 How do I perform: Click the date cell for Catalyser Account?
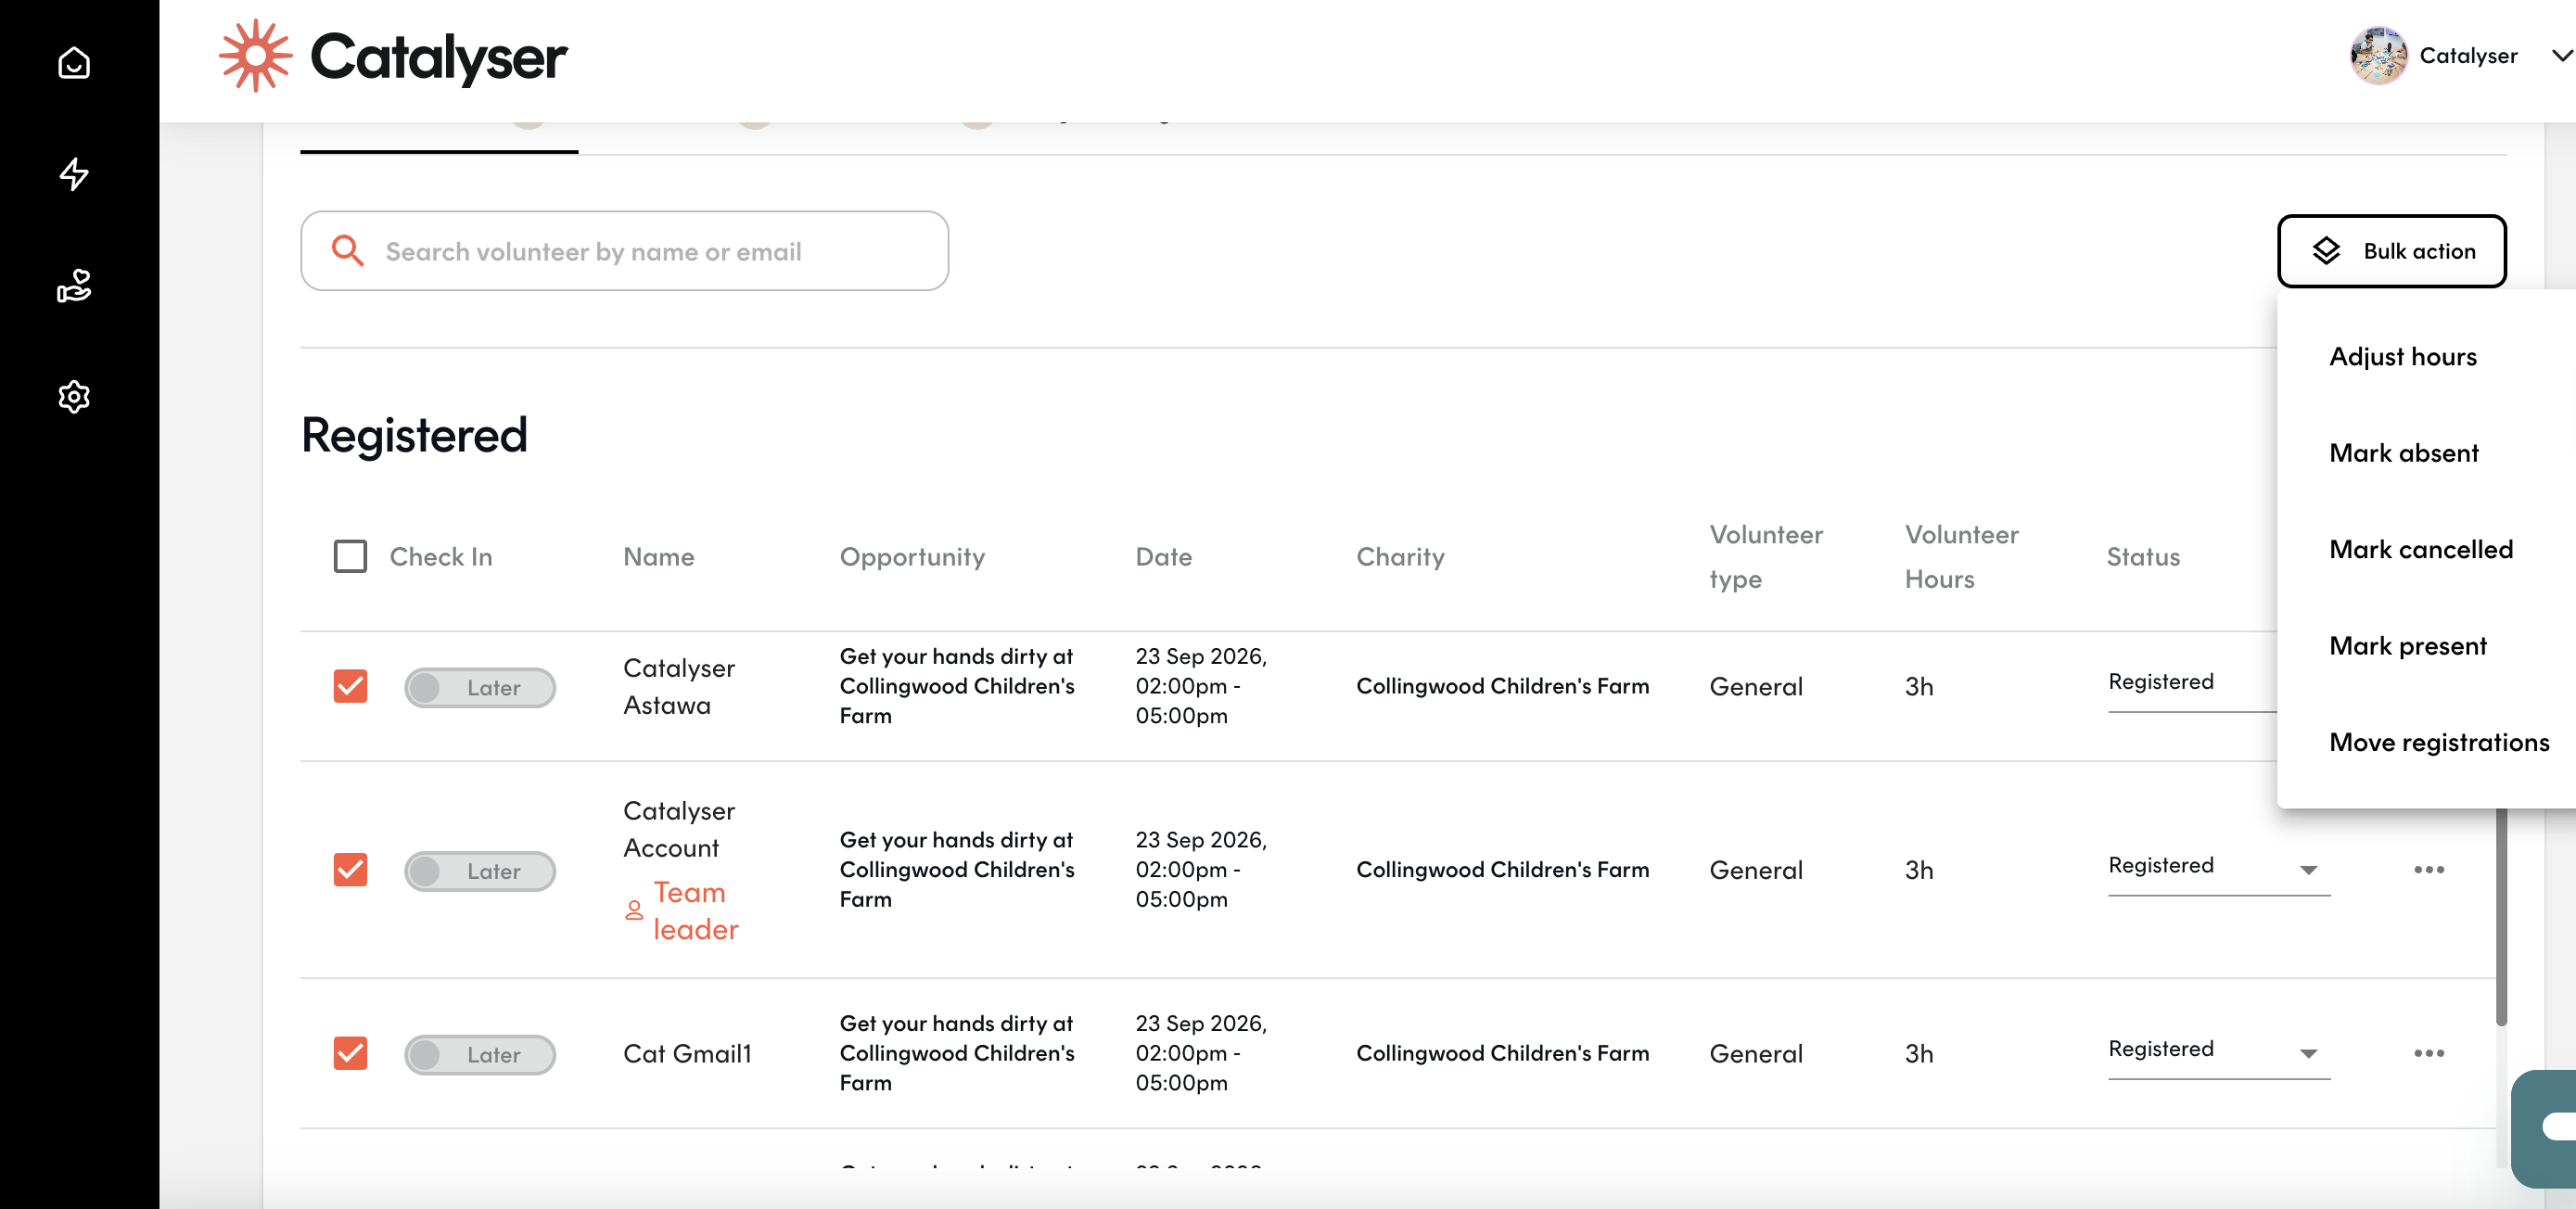coord(1201,870)
